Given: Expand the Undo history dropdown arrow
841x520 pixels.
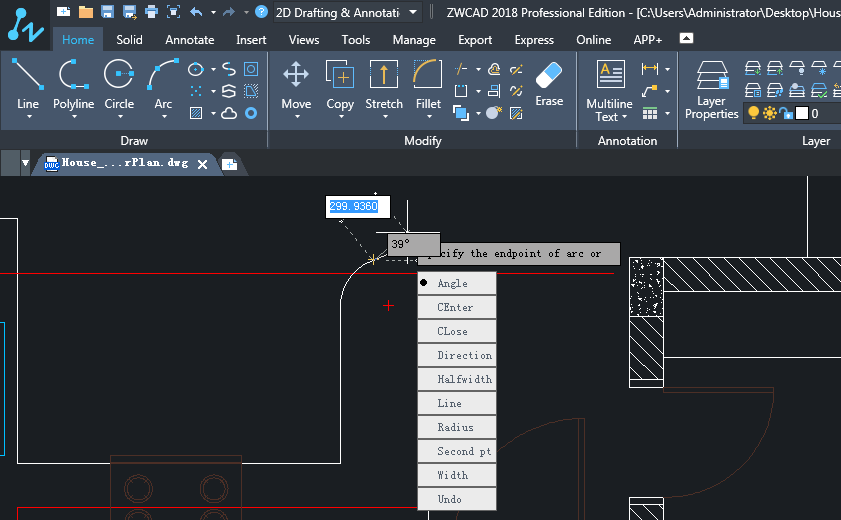Looking at the screenshot, I should click(213, 12).
